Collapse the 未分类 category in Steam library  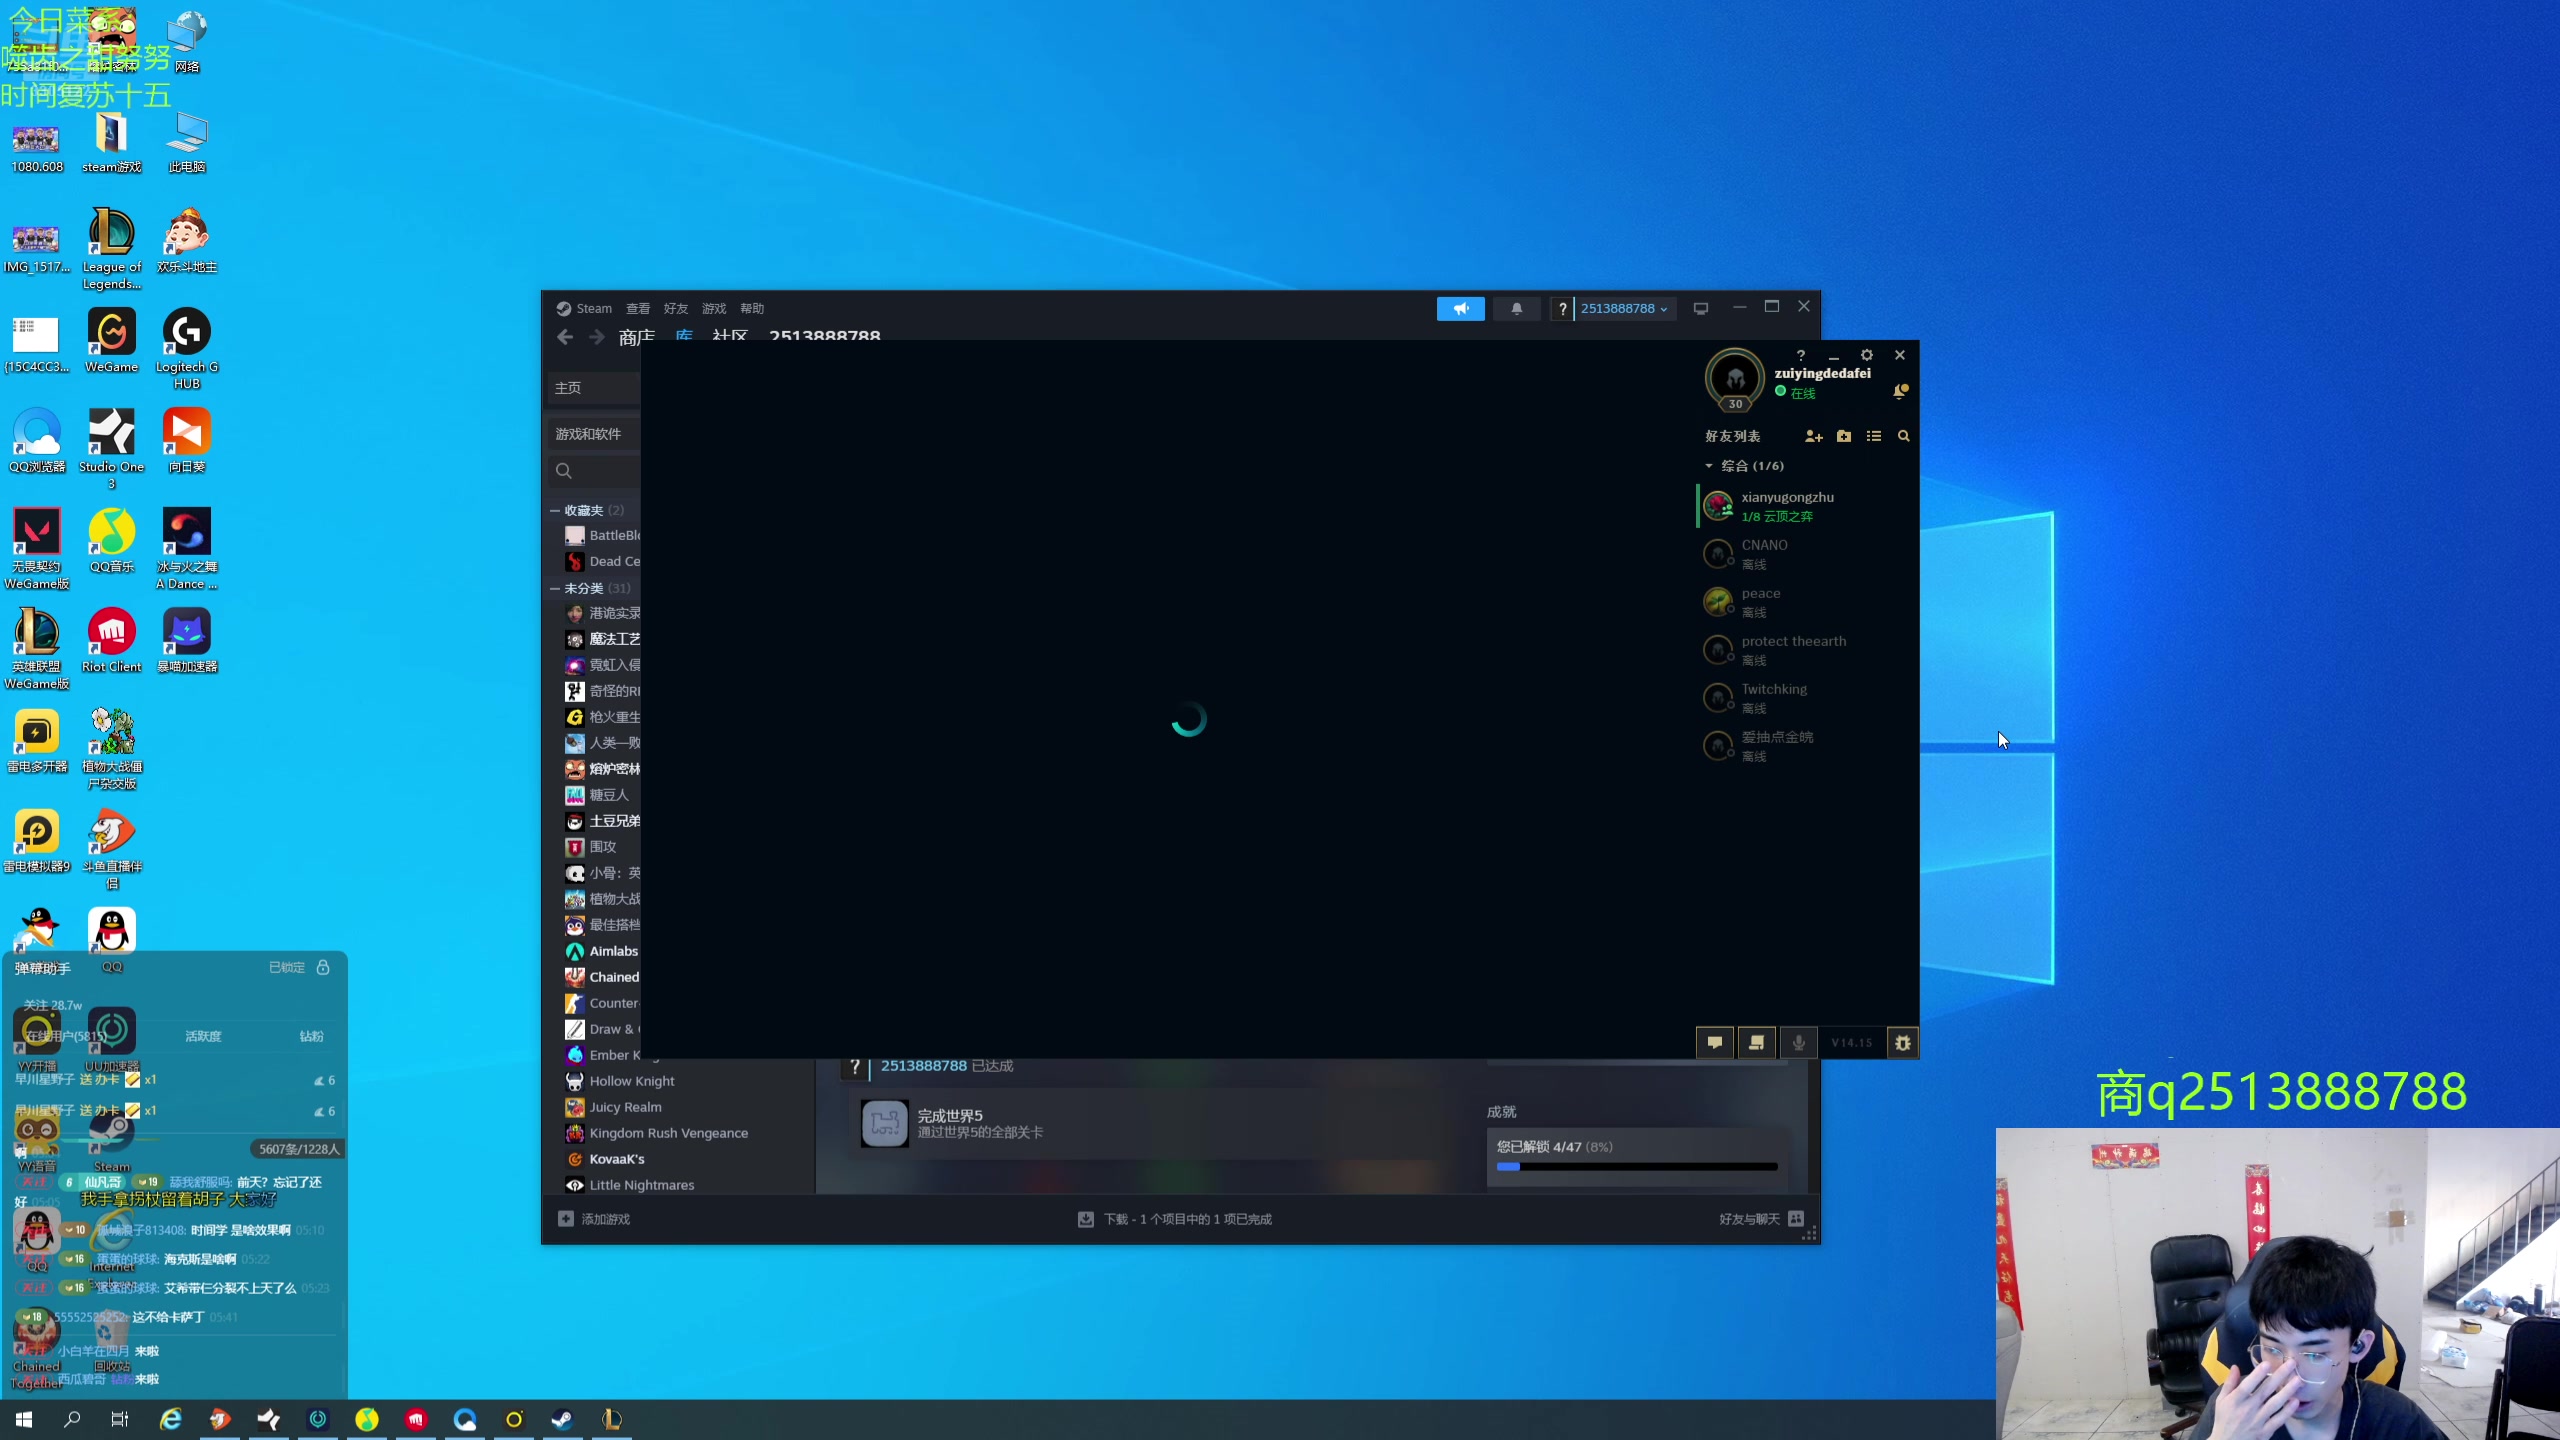(555, 588)
